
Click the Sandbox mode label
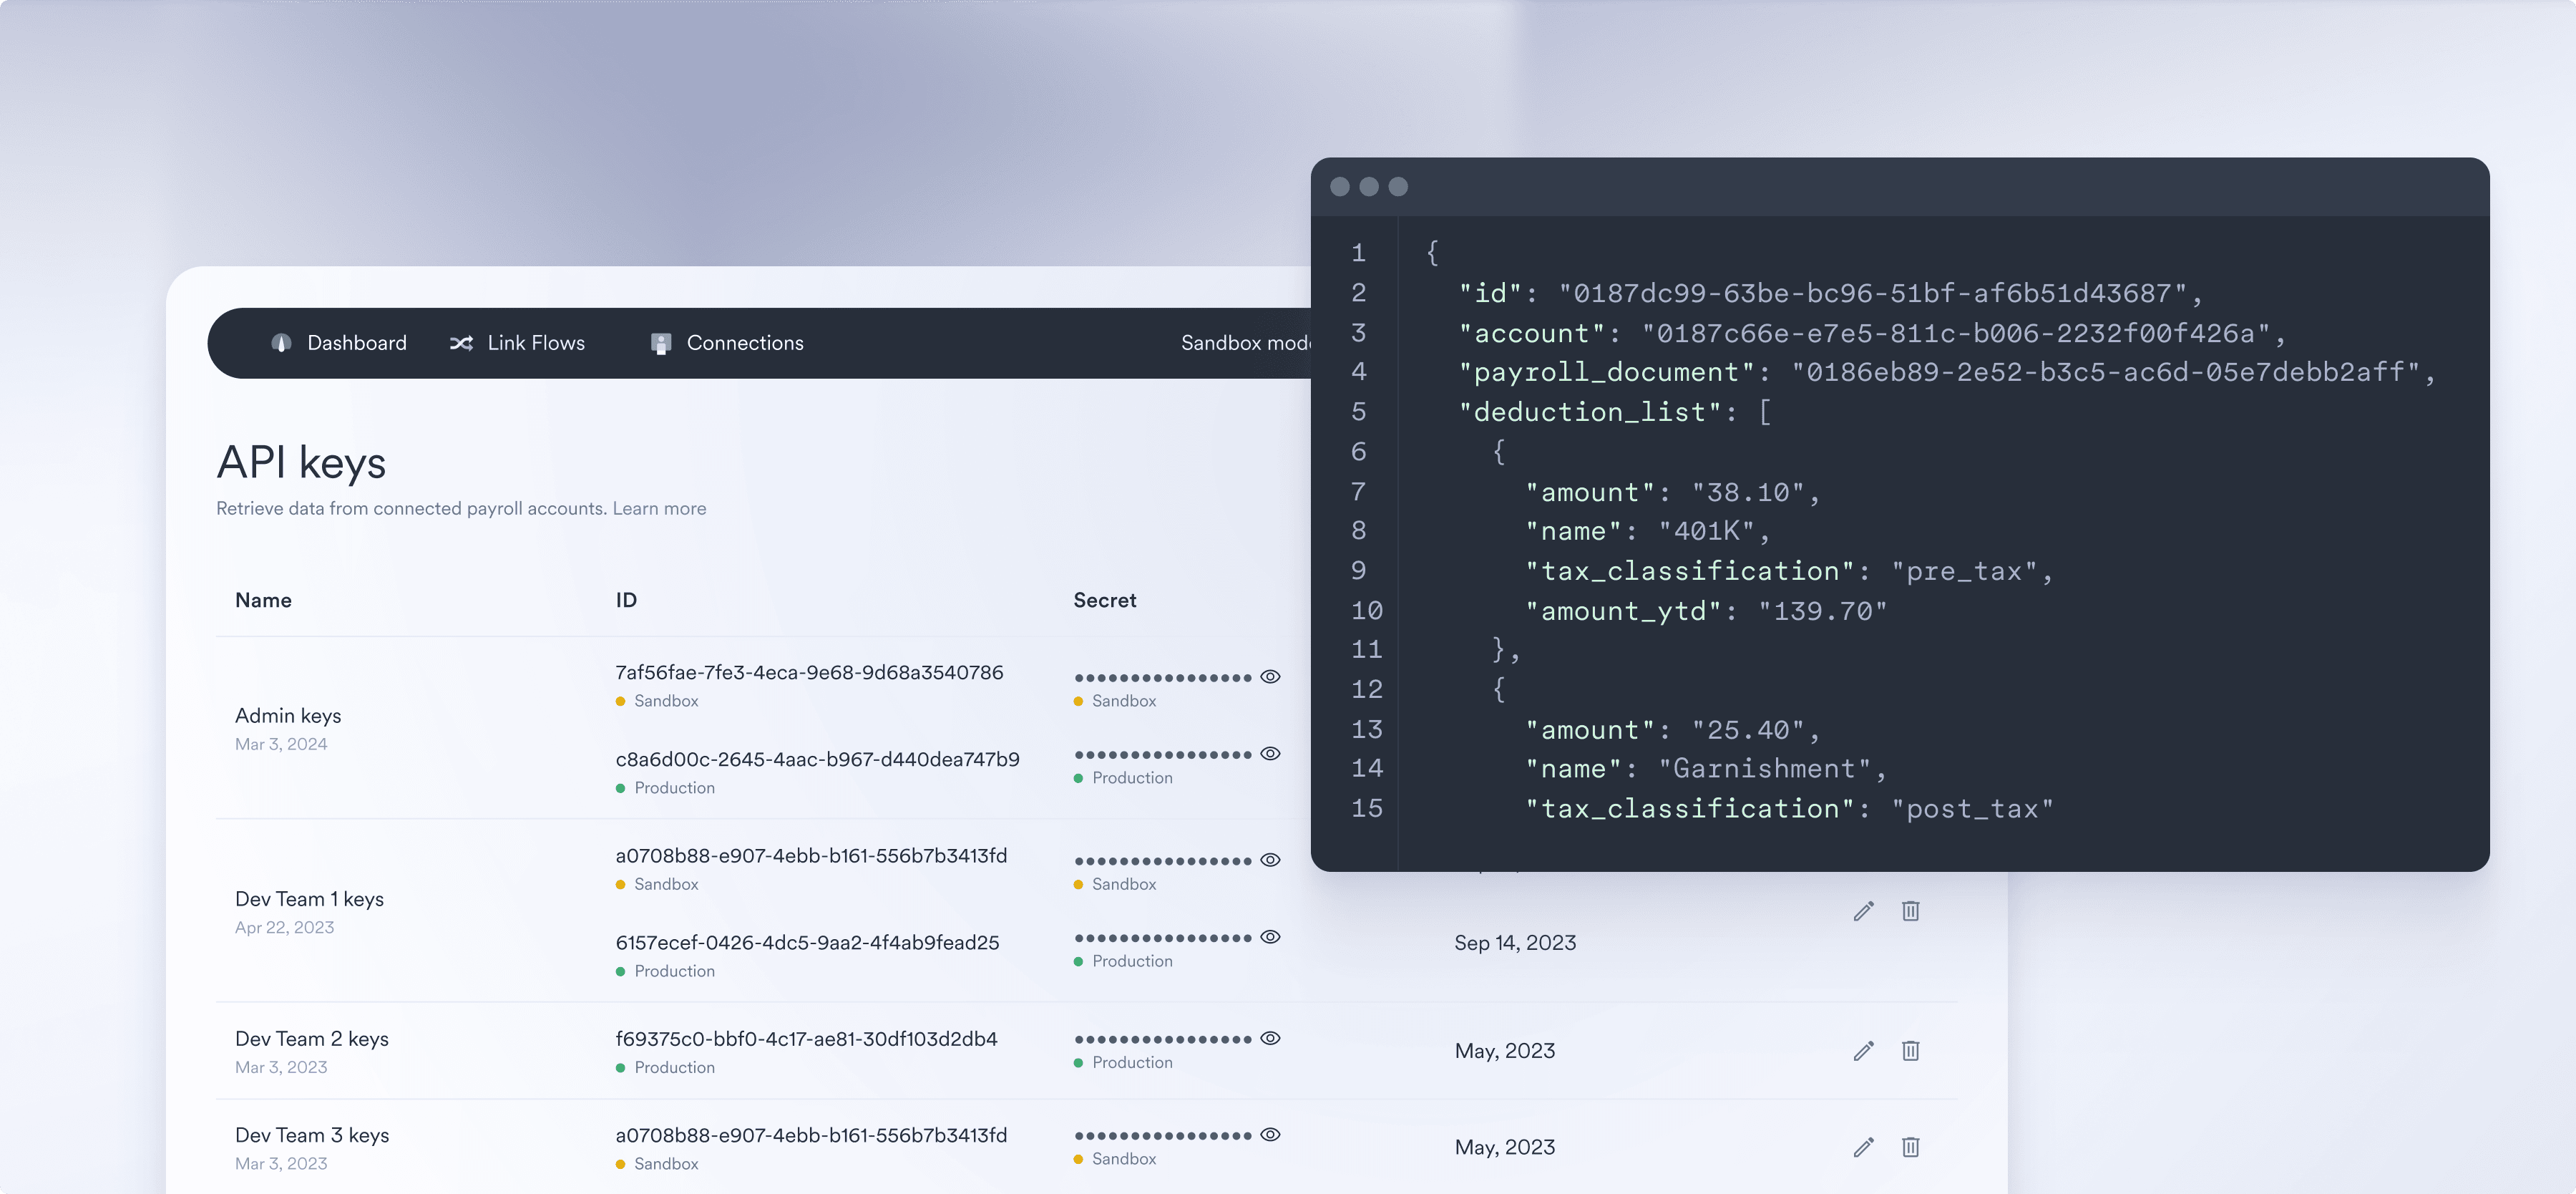1245,343
